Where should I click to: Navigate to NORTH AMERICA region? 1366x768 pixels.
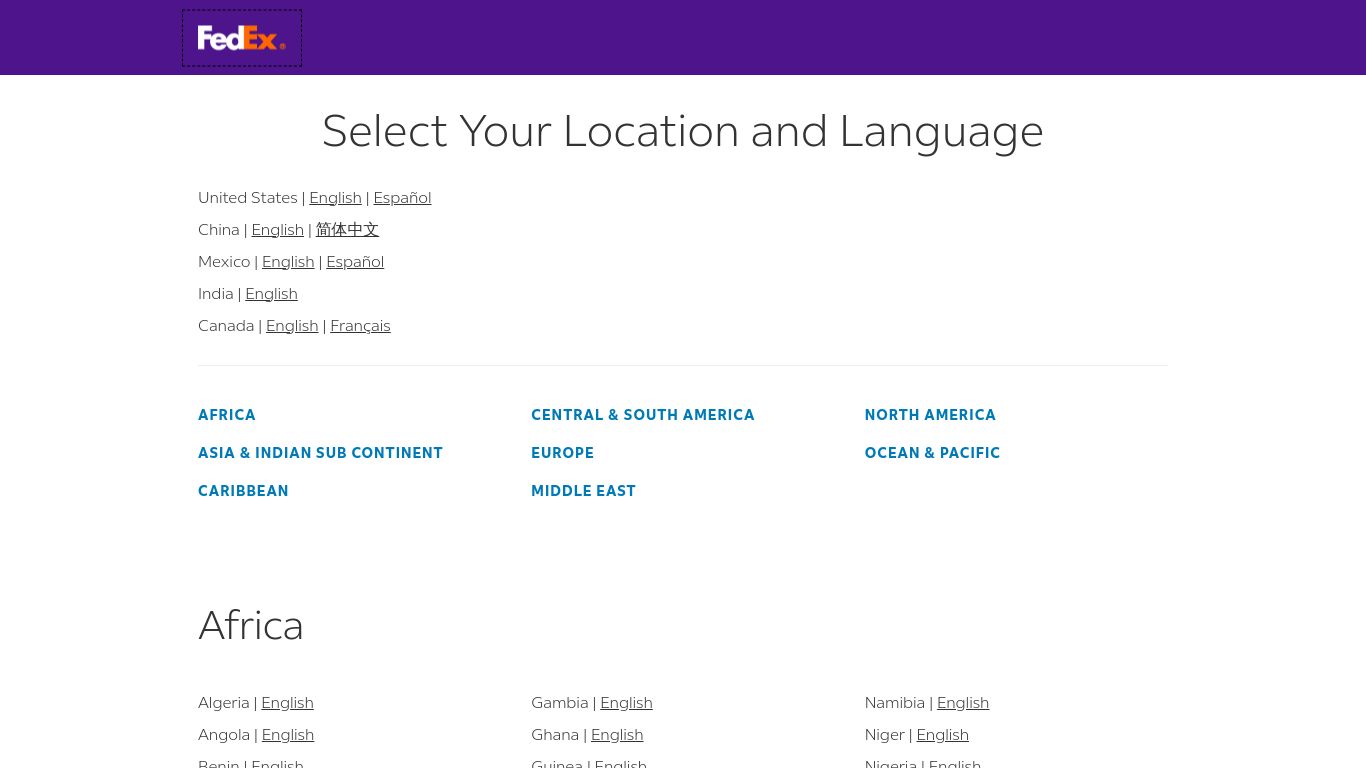tap(930, 415)
